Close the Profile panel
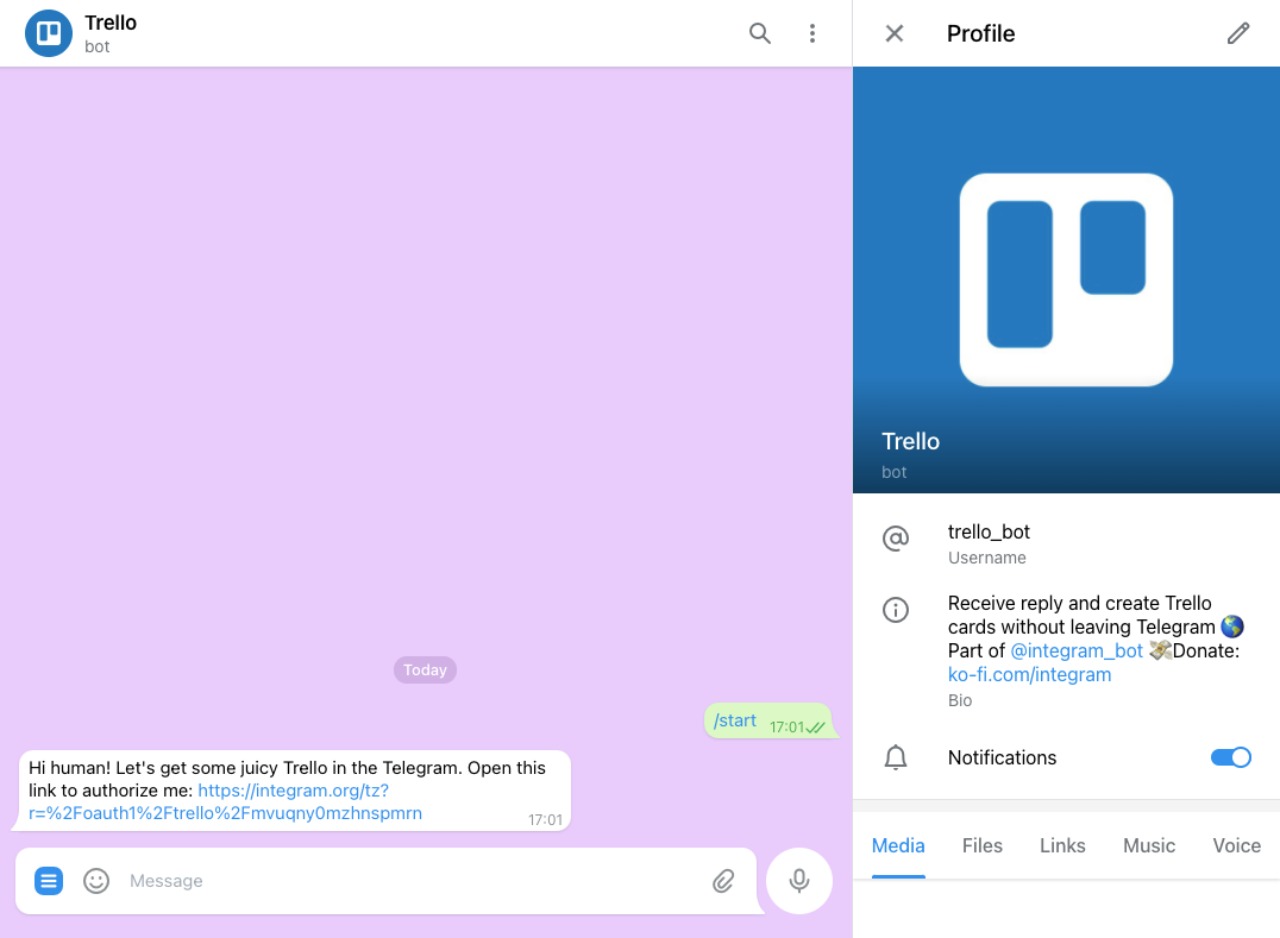 (x=894, y=33)
